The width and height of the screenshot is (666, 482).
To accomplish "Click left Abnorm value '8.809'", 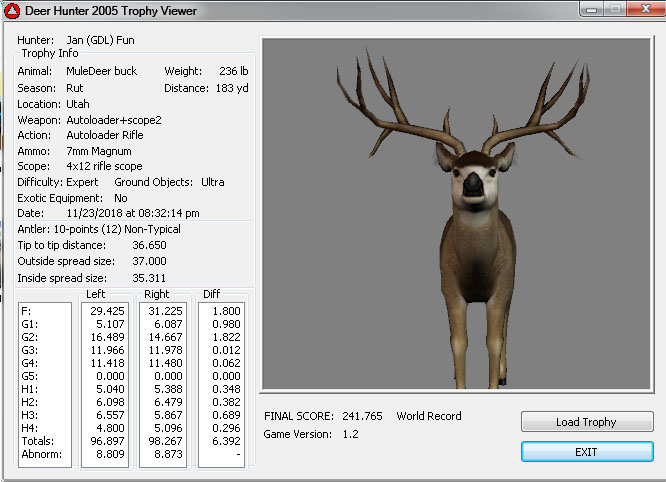I will point(110,454).
